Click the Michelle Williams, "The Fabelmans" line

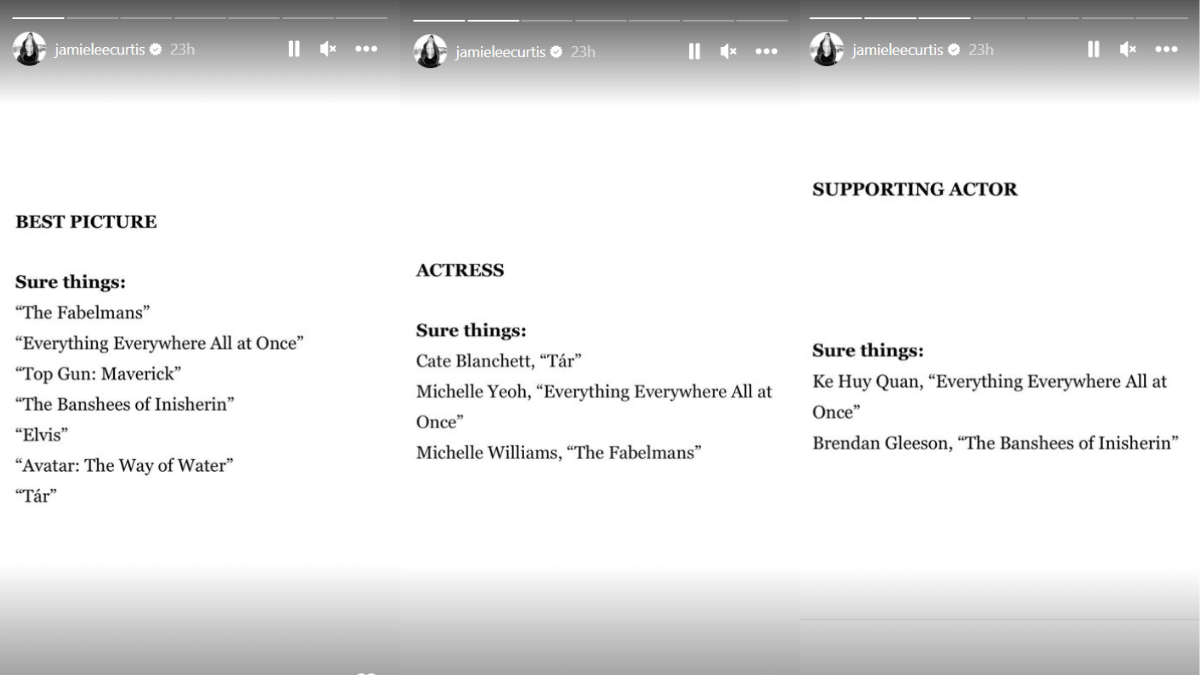tap(559, 452)
